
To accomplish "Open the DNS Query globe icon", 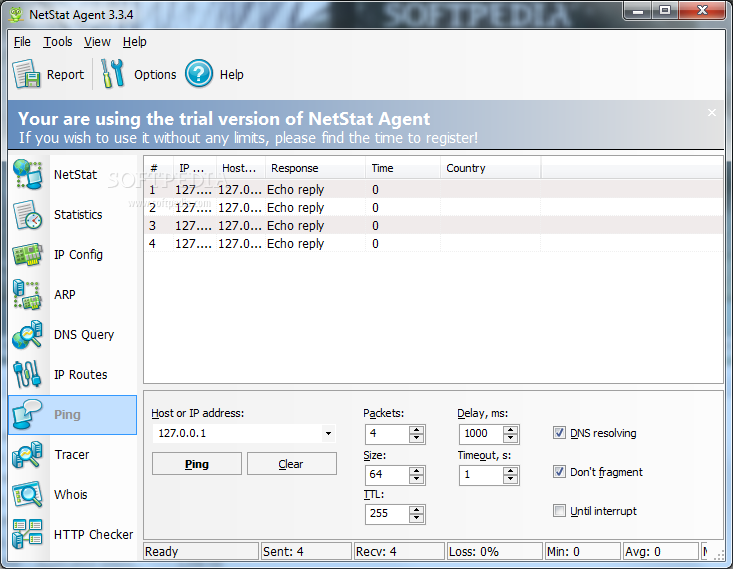I will [28, 335].
